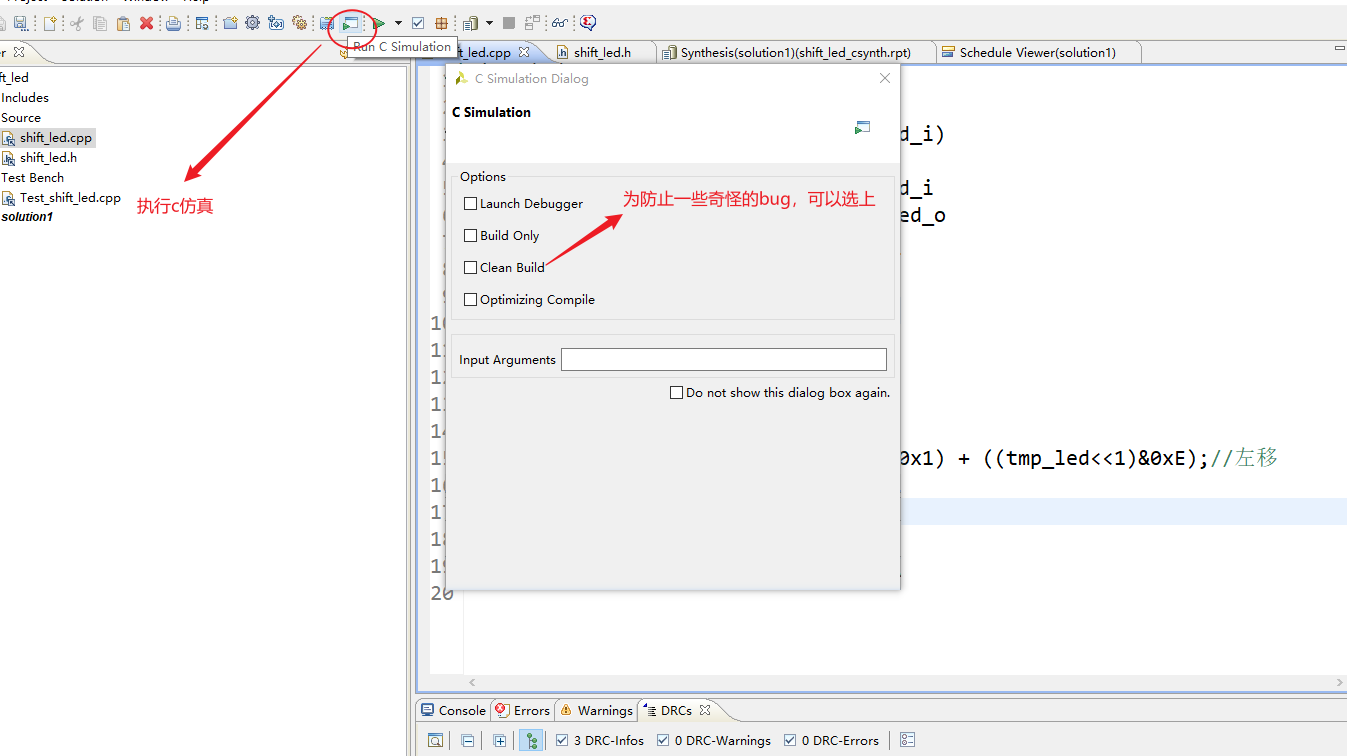Click the 'Input Arguments' label
This screenshot has width=1347, height=756.
pyautogui.click(x=507, y=360)
